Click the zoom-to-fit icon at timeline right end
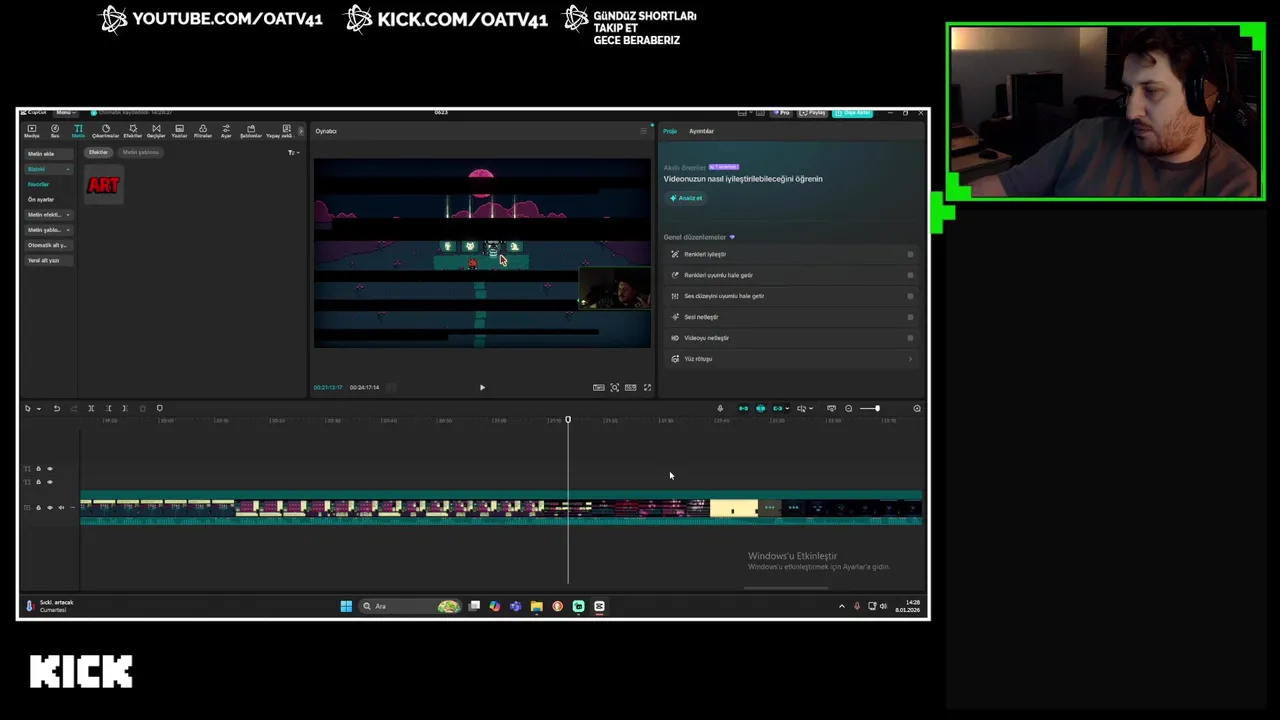Screen dimensions: 1280x720 tap(917, 408)
